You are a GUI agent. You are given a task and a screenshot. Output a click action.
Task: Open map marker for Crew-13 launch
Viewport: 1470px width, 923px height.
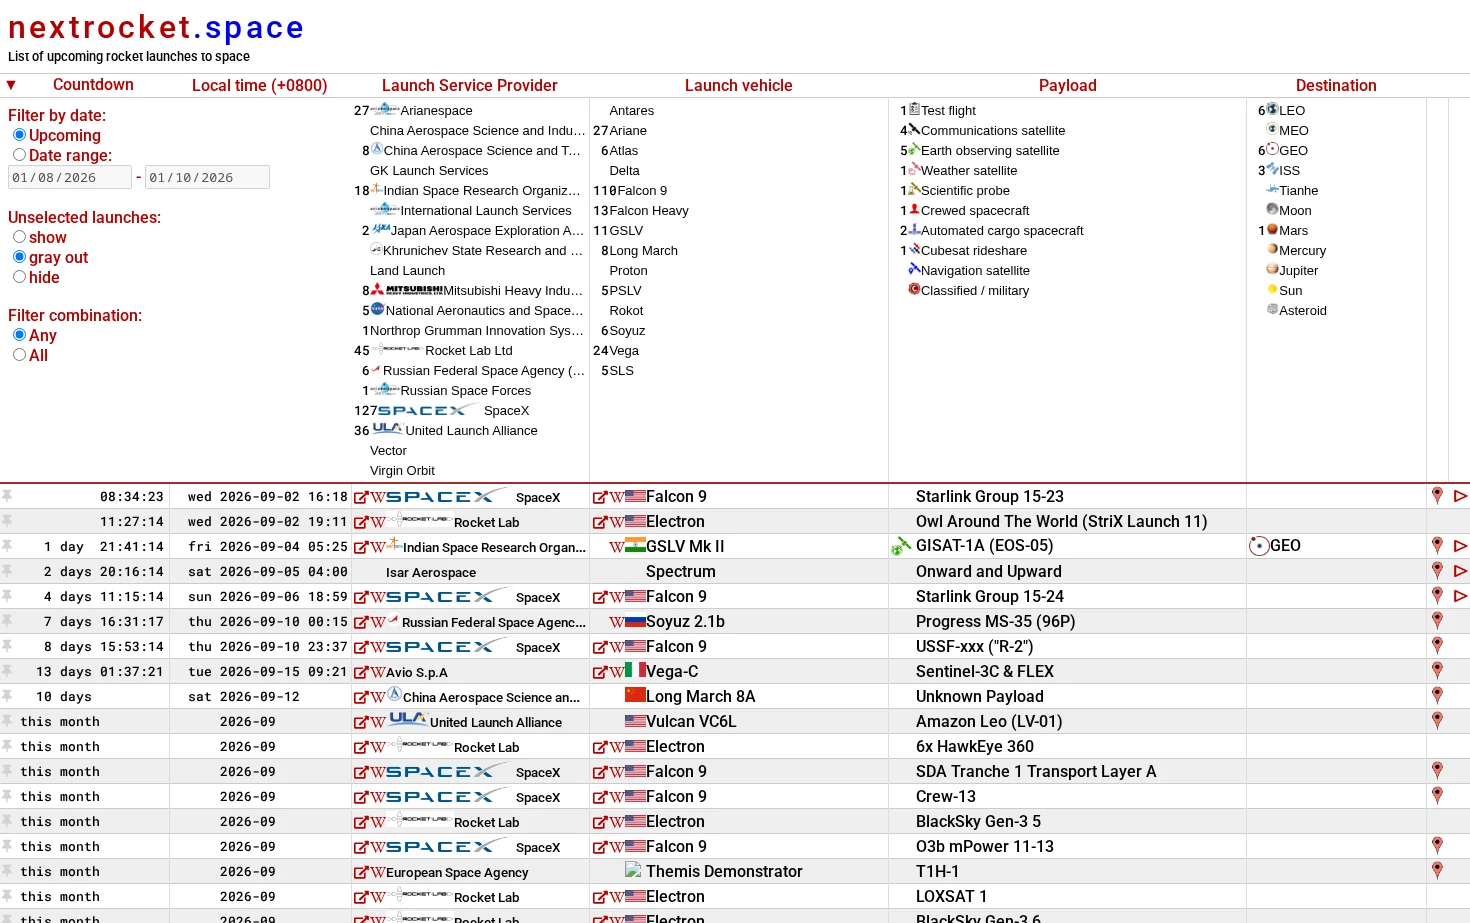click(1437, 796)
